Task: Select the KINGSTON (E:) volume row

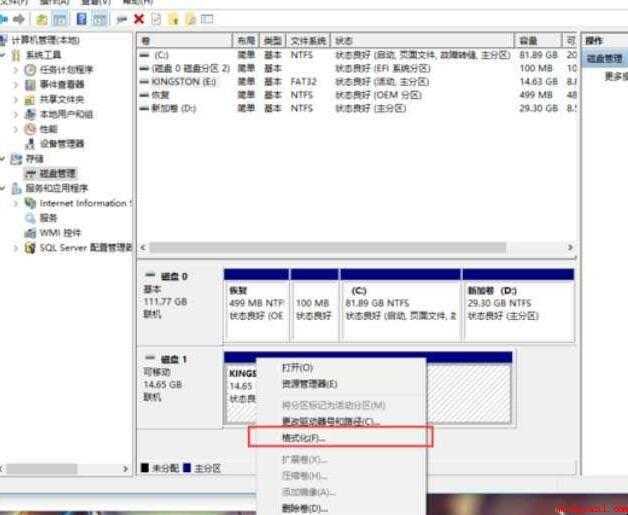Action: pos(356,82)
